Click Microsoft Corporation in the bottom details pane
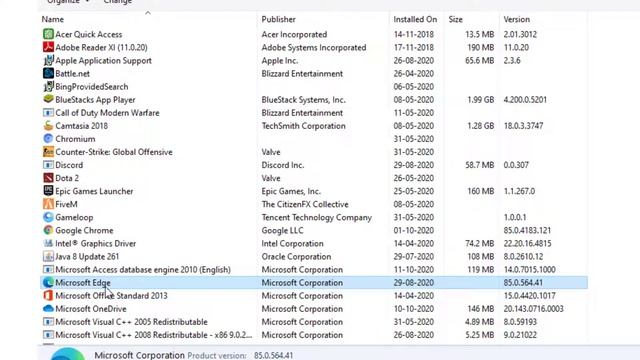Viewport: 640px width, 360px height. 139,355
